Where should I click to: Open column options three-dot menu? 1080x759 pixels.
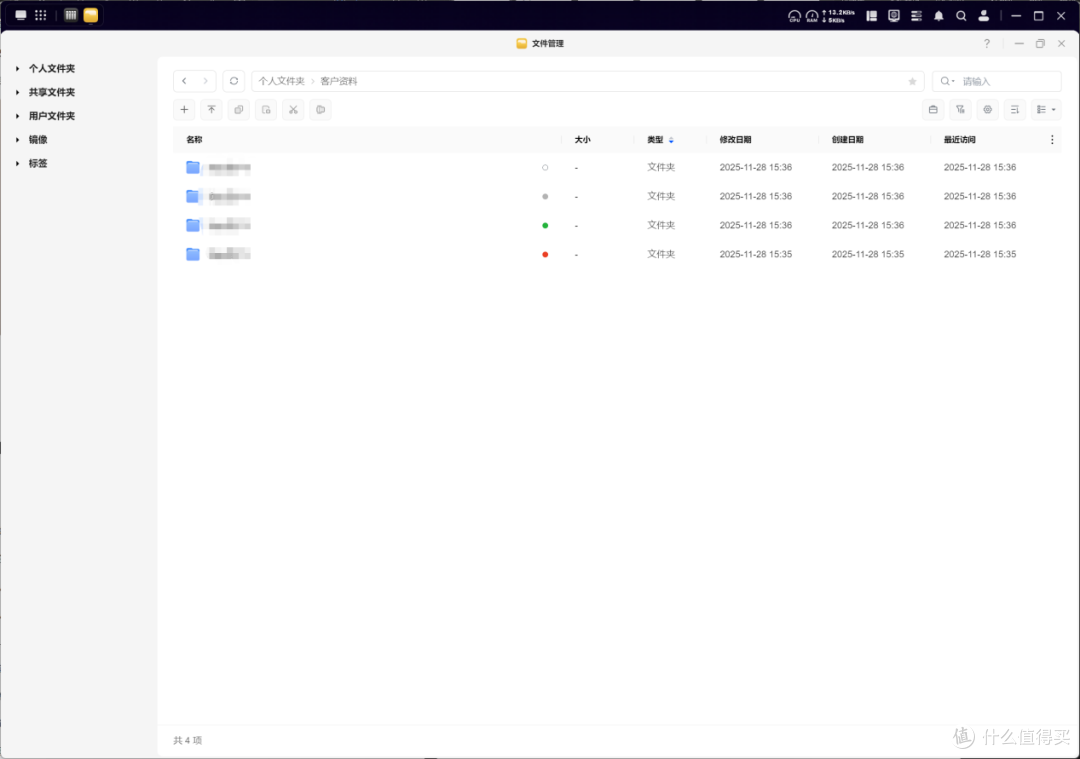(1052, 140)
